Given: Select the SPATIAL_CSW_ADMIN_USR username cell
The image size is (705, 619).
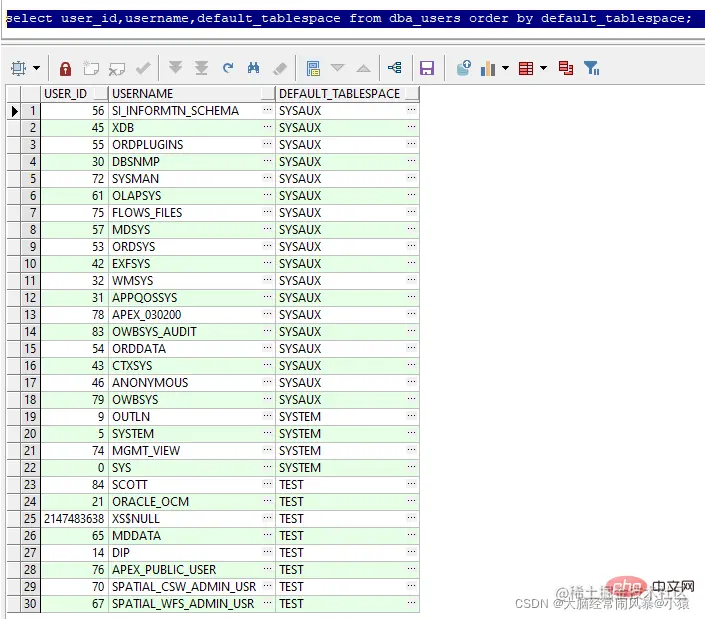Looking at the screenshot, I should coord(192,587).
